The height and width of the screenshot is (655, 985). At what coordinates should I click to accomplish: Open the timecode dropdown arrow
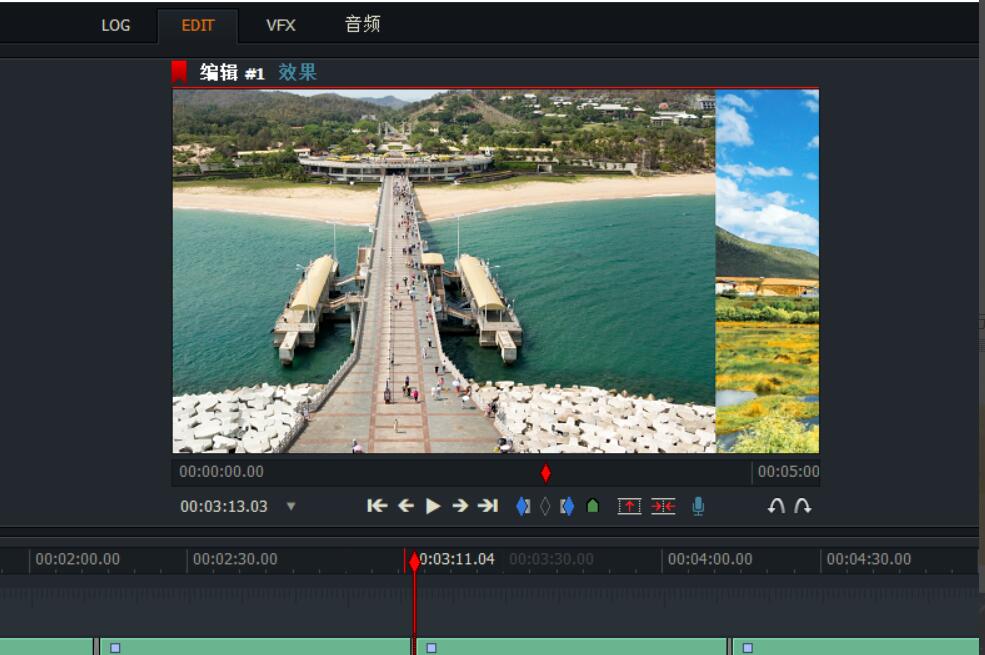tap(291, 506)
